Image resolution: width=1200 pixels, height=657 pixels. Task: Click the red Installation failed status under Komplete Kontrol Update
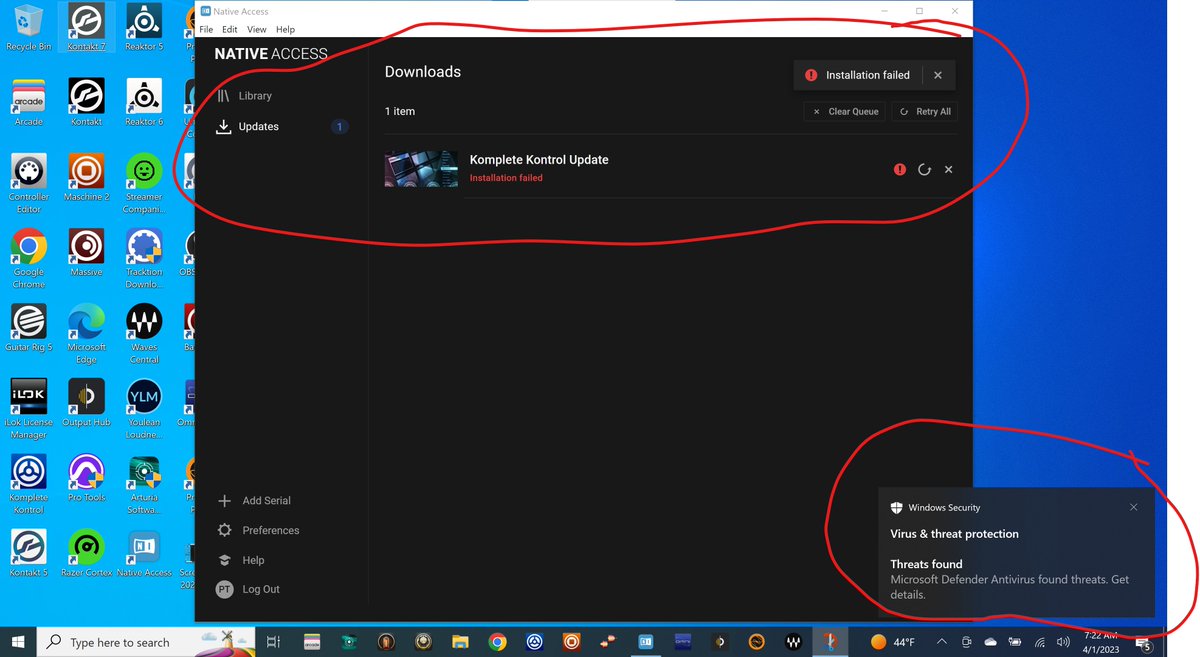click(x=506, y=178)
